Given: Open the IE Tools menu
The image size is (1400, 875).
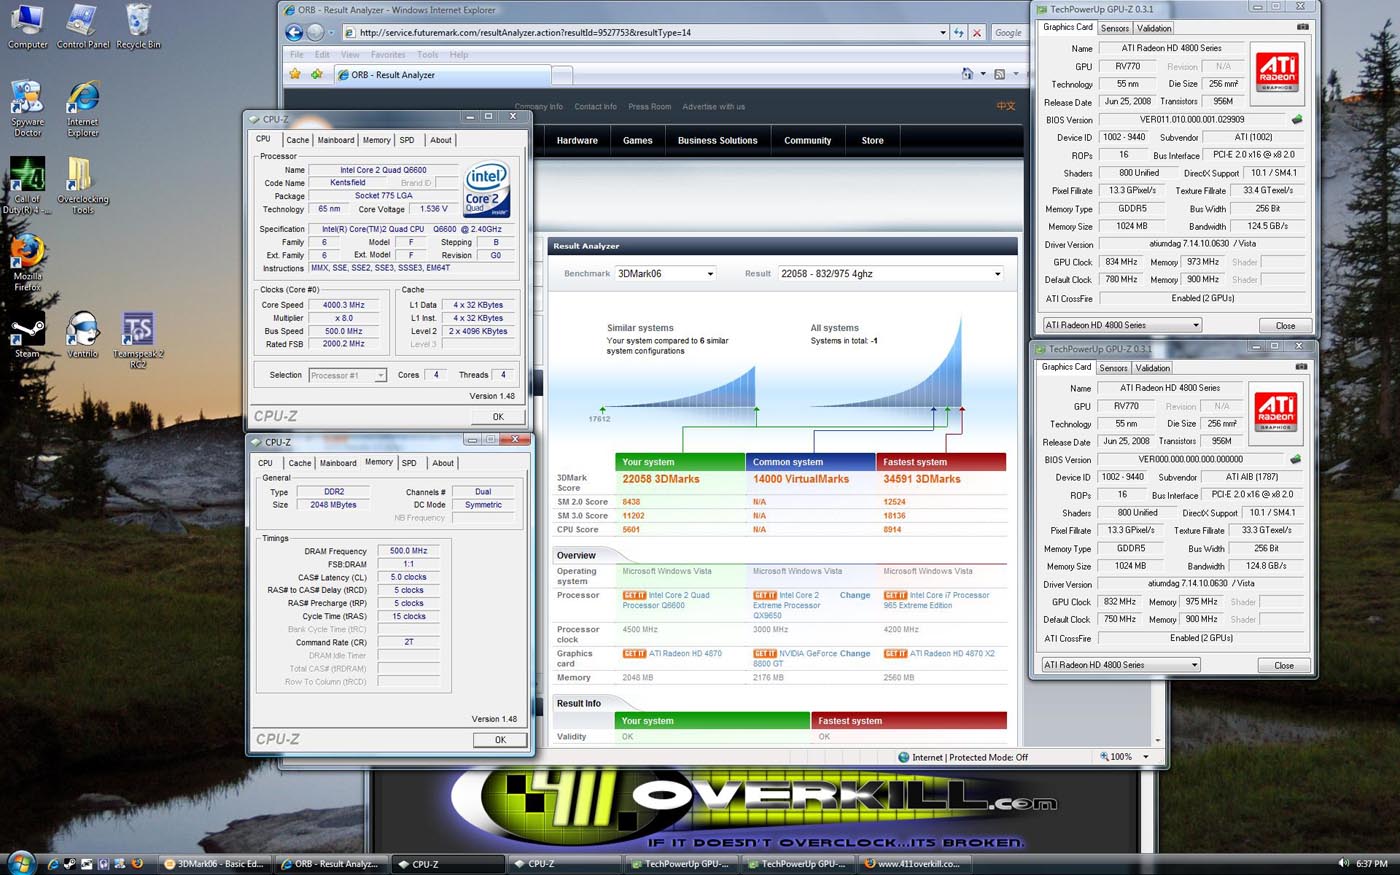Looking at the screenshot, I should (x=427, y=55).
